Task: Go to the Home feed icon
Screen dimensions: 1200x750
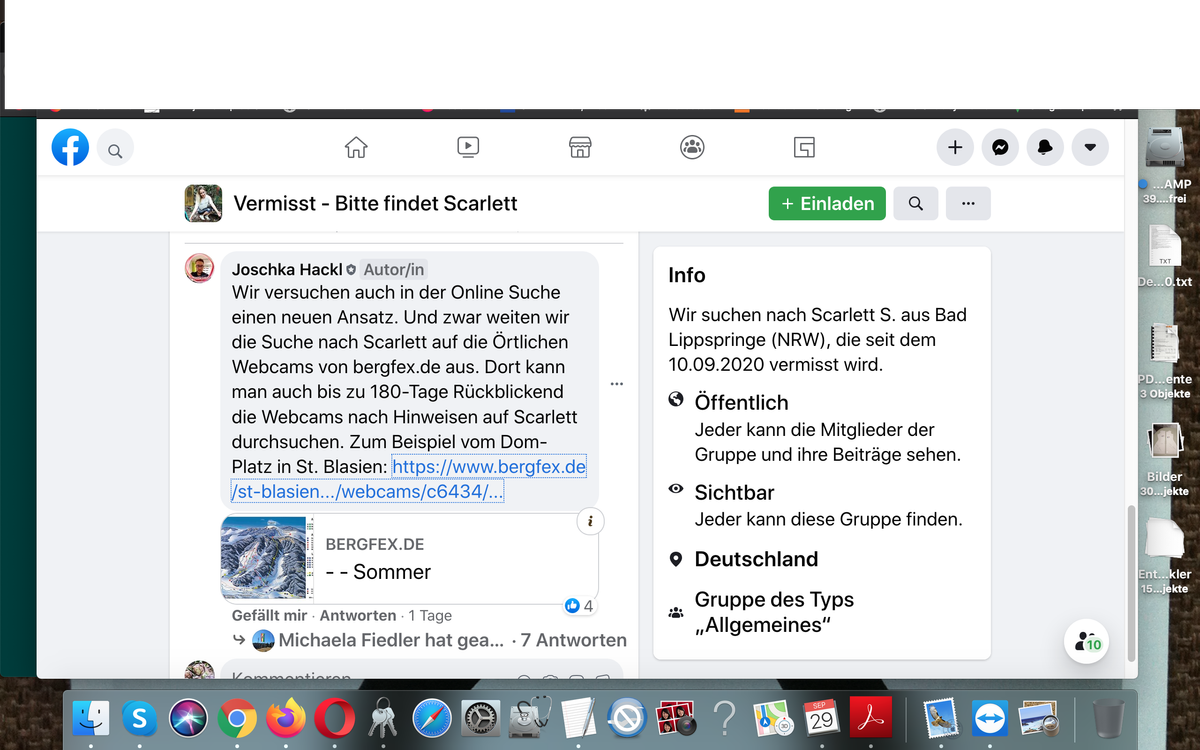Action: [356, 148]
